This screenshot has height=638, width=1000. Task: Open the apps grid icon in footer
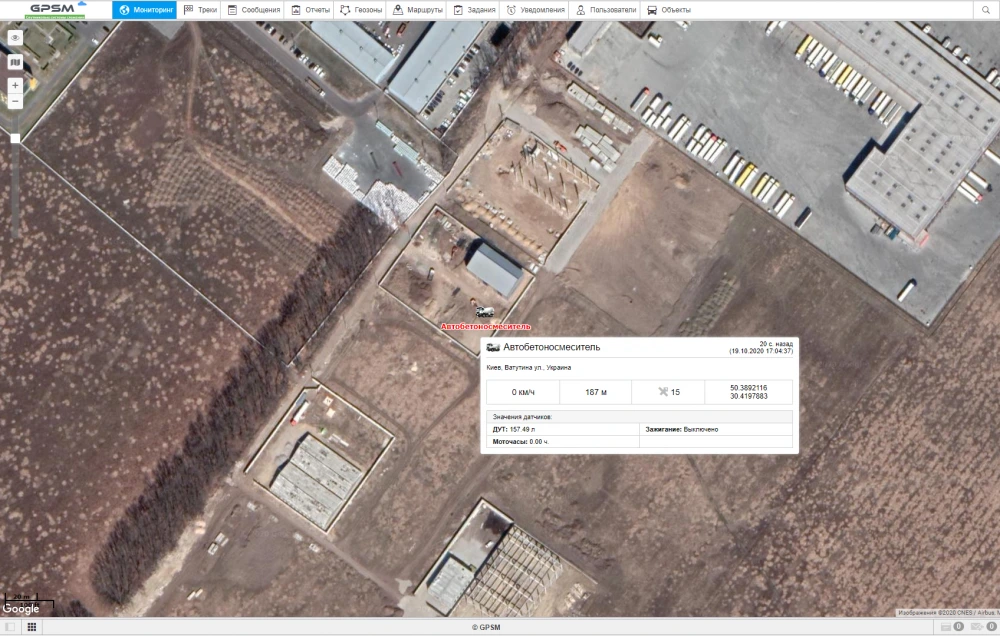(x=31, y=627)
